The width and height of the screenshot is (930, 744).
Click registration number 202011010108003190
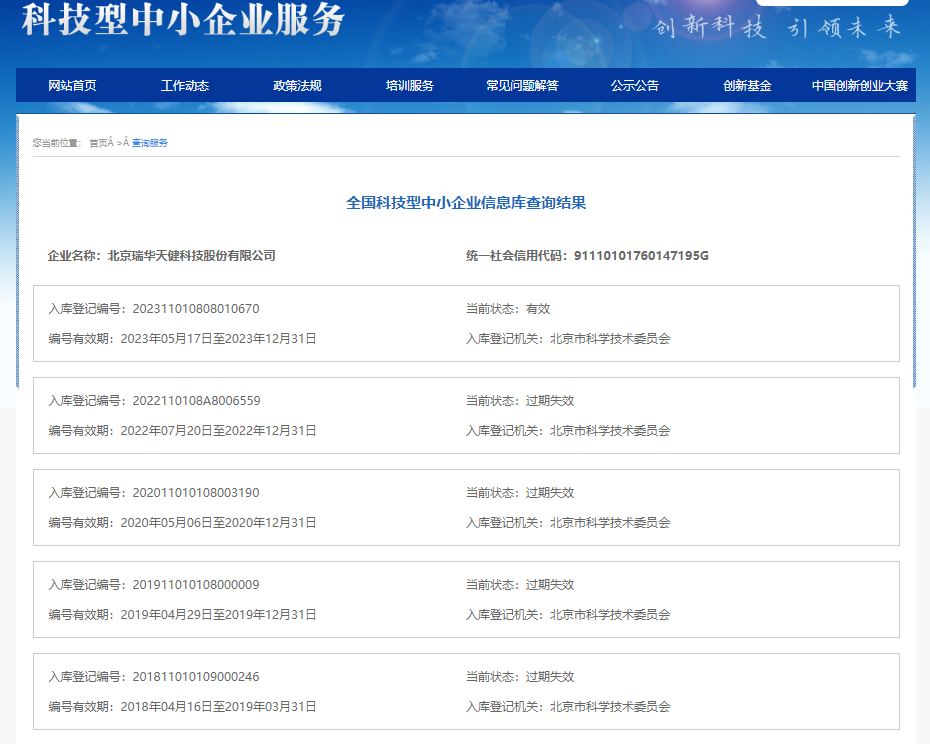[x=196, y=492]
